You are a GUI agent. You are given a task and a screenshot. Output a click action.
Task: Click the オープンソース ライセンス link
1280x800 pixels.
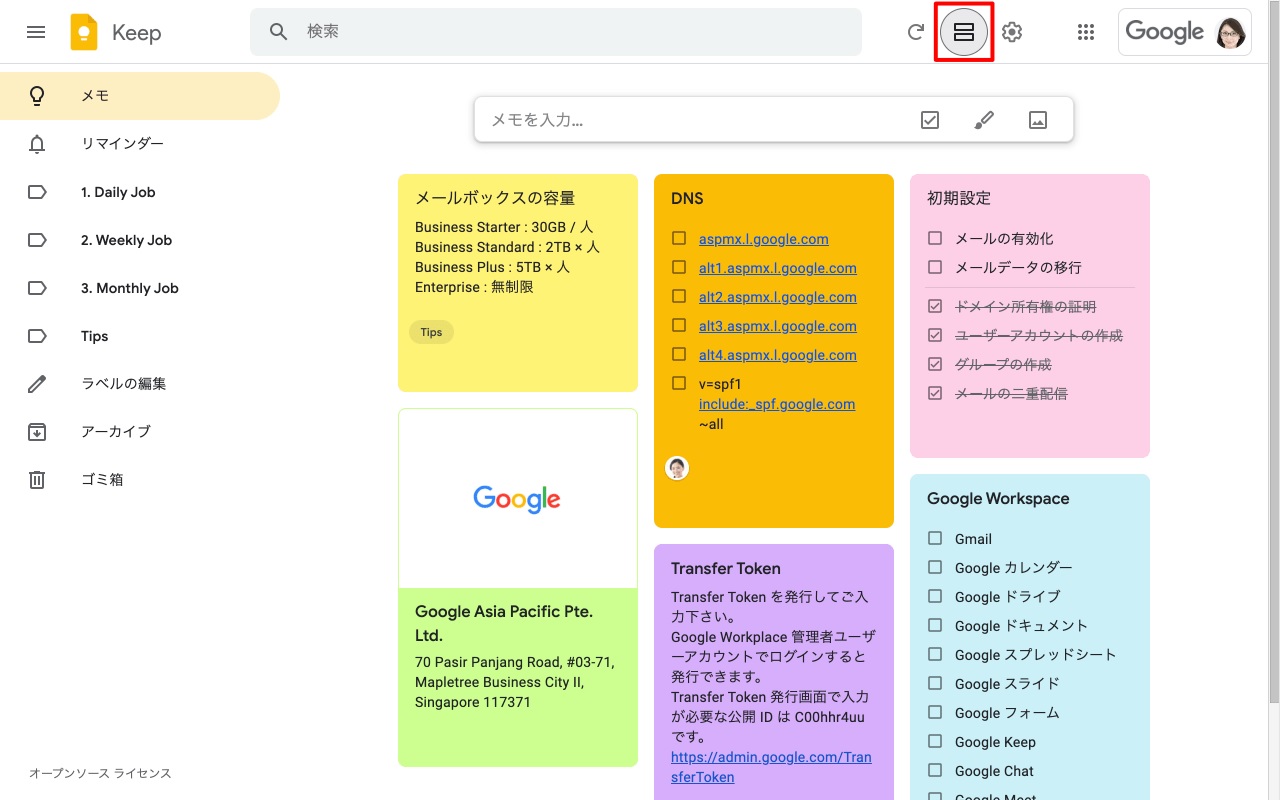tap(100, 774)
